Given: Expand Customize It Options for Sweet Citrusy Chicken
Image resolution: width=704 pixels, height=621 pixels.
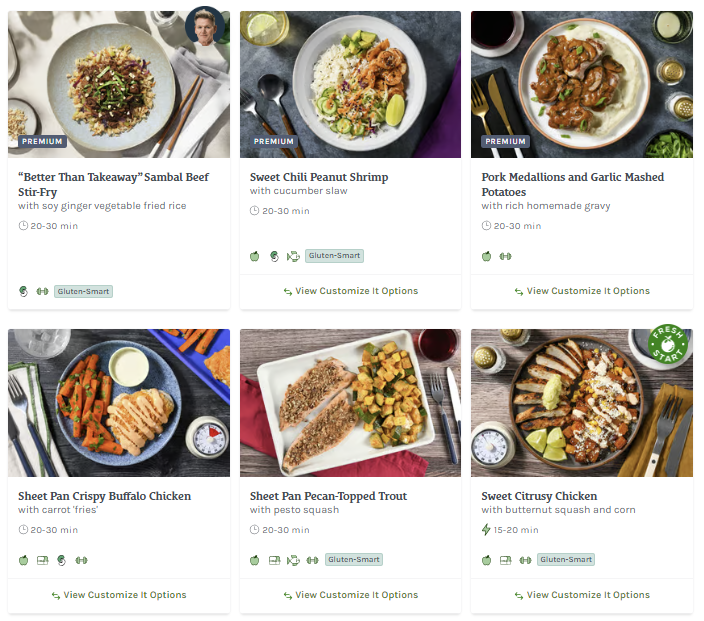Looking at the screenshot, I should [581, 595].
